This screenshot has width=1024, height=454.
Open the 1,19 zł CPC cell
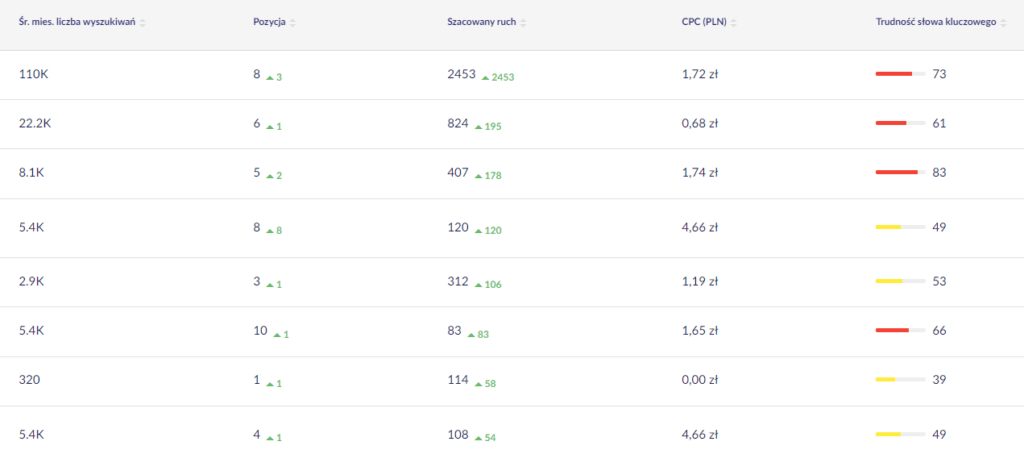699,281
